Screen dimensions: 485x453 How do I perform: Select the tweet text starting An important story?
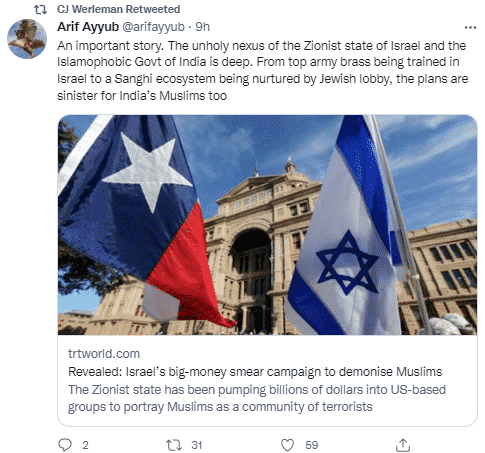pos(263,70)
